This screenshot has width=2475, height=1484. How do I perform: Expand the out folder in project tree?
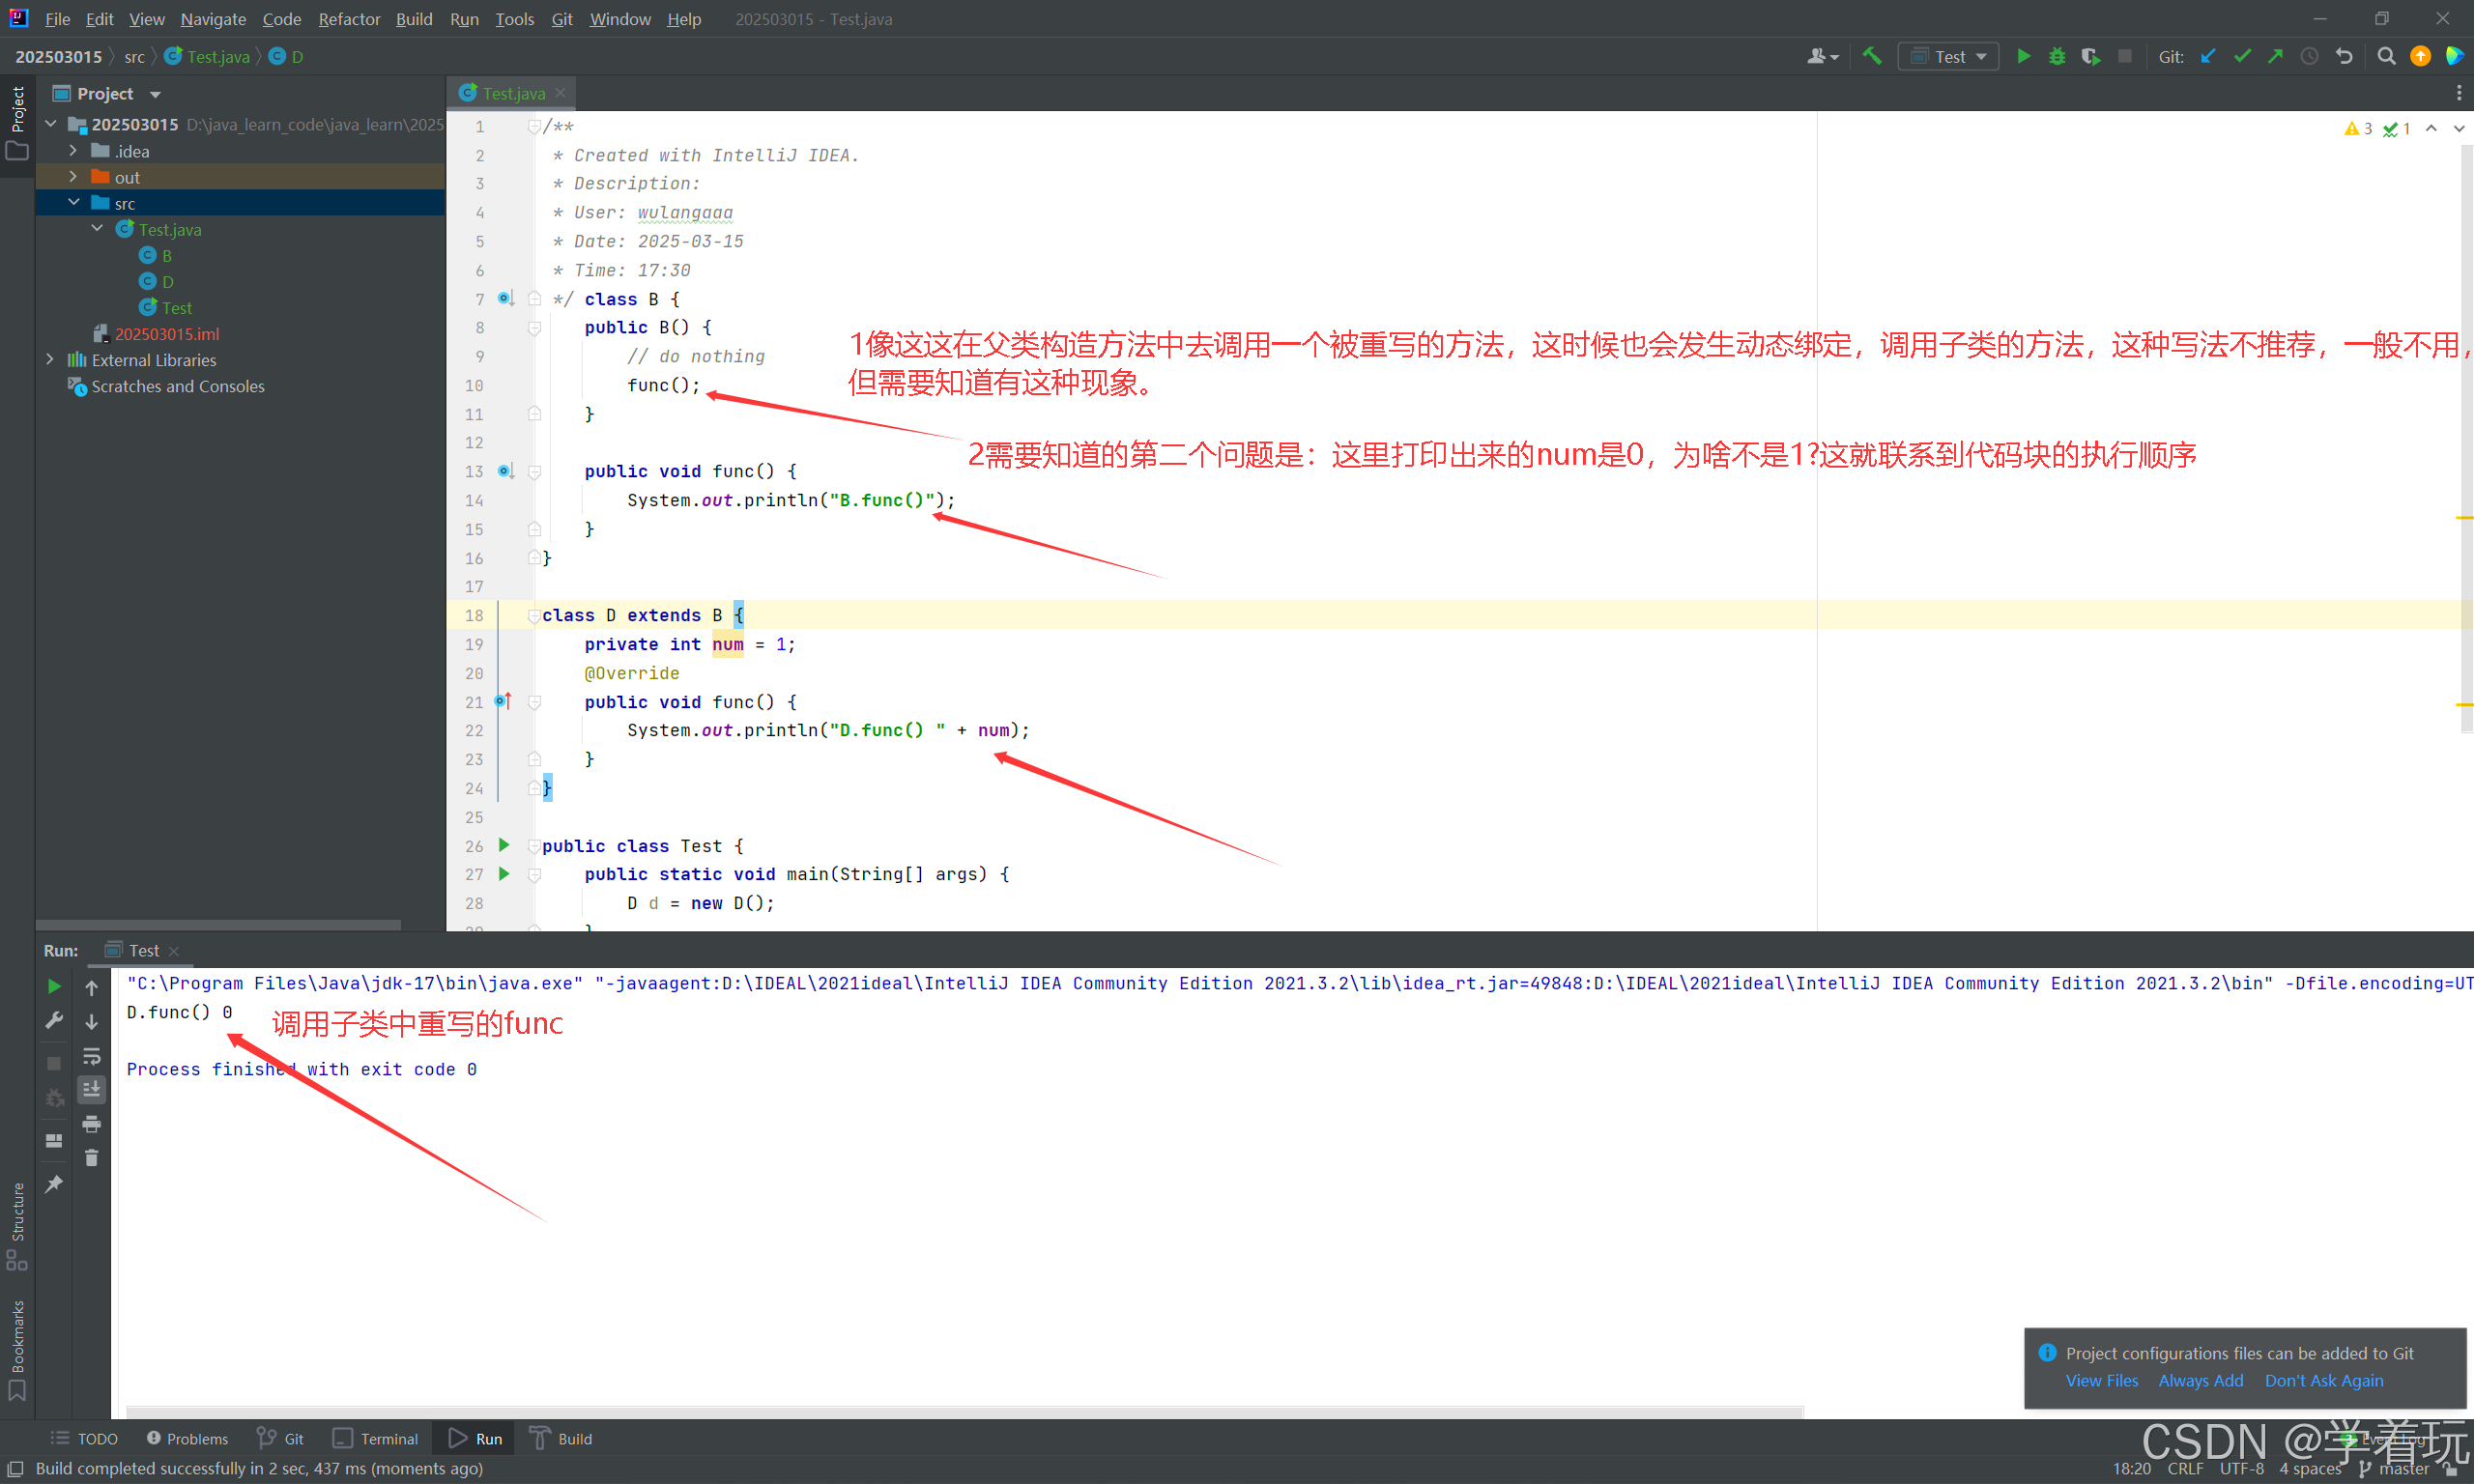(x=73, y=177)
